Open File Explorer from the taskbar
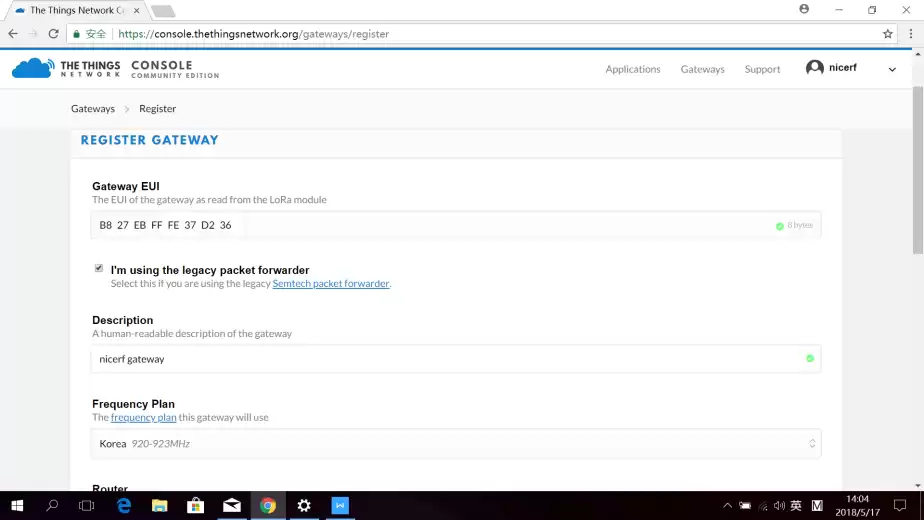This screenshot has height=520, width=924. click(159, 506)
